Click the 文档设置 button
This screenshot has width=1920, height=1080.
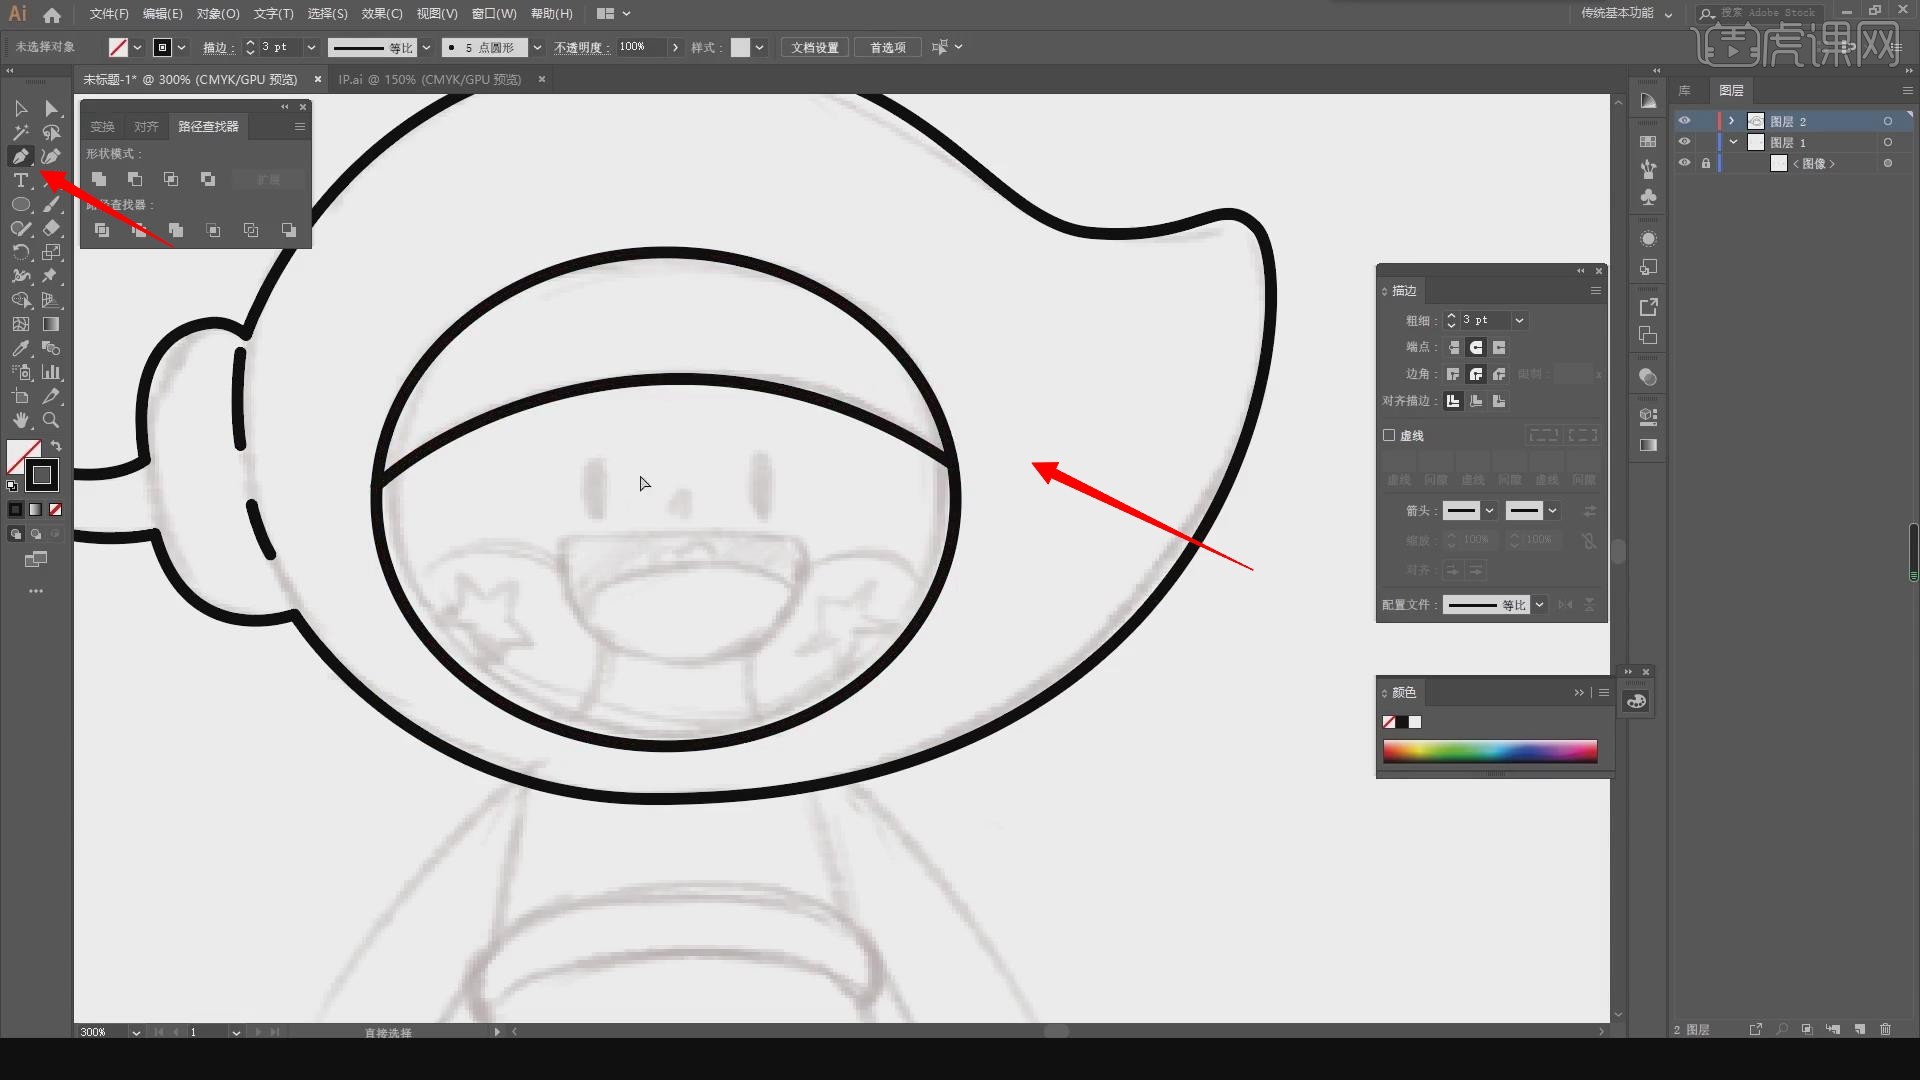pyautogui.click(x=815, y=47)
